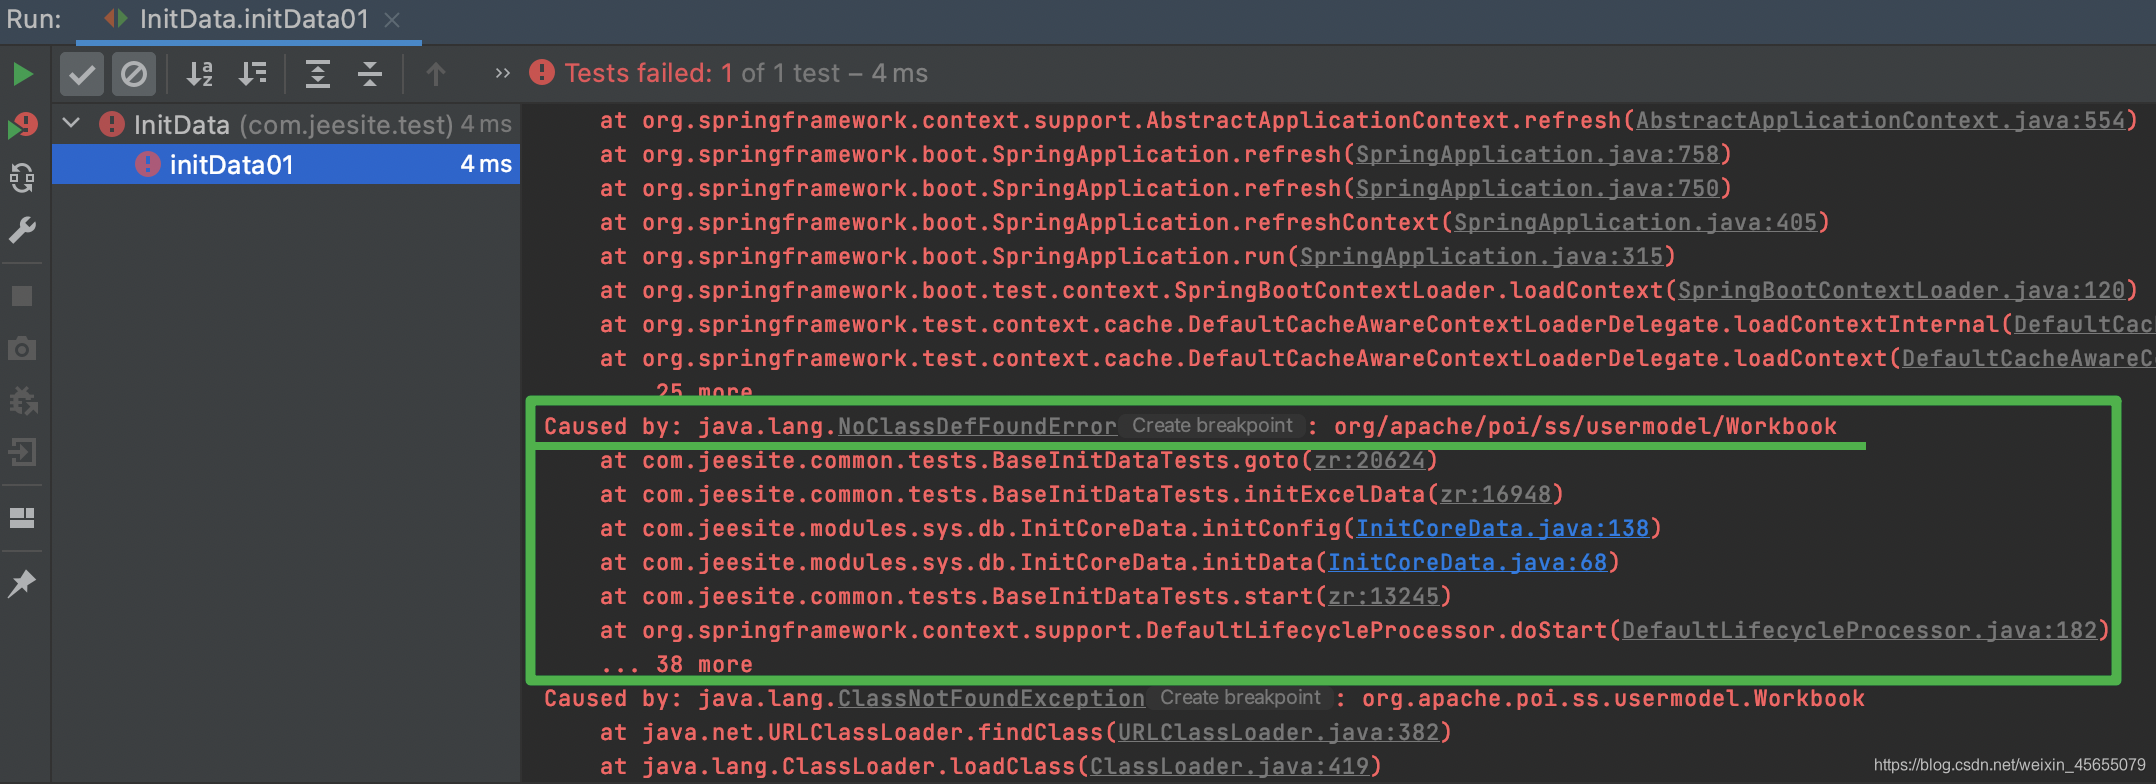Click the camera dump threads icon
Screen dimensions: 2156x784
(x=22, y=348)
